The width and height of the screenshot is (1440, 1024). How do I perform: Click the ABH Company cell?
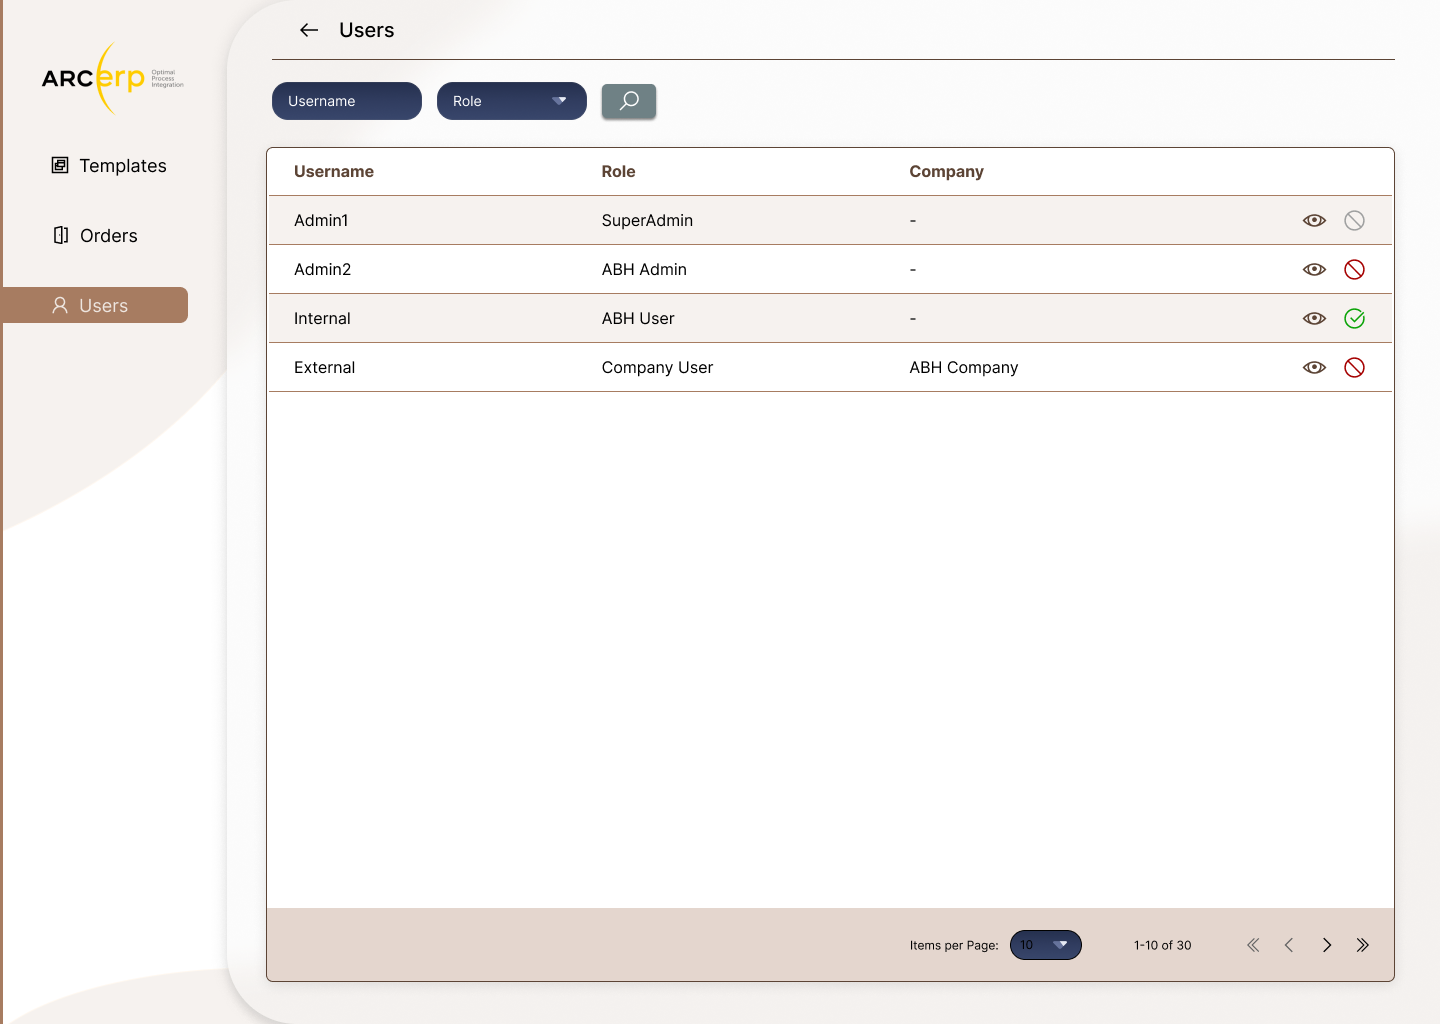964,367
